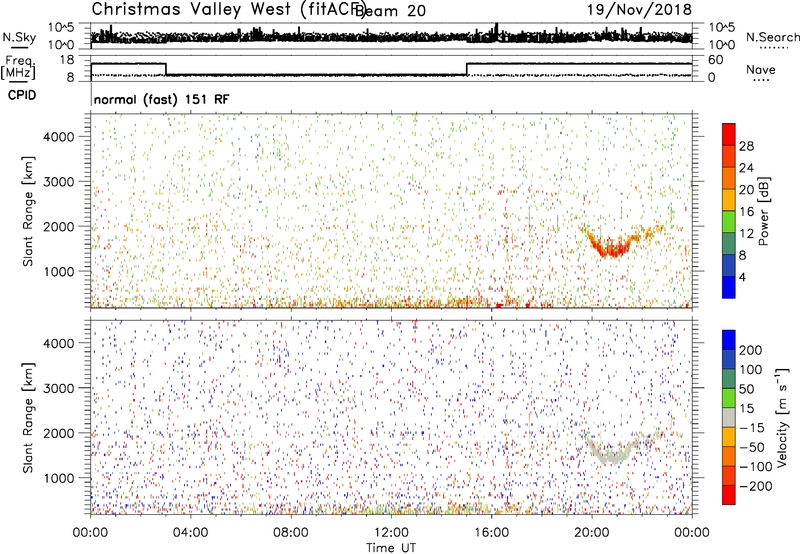Click the 'Time UT' axis title
The image size is (800, 554).
[x=391, y=547]
